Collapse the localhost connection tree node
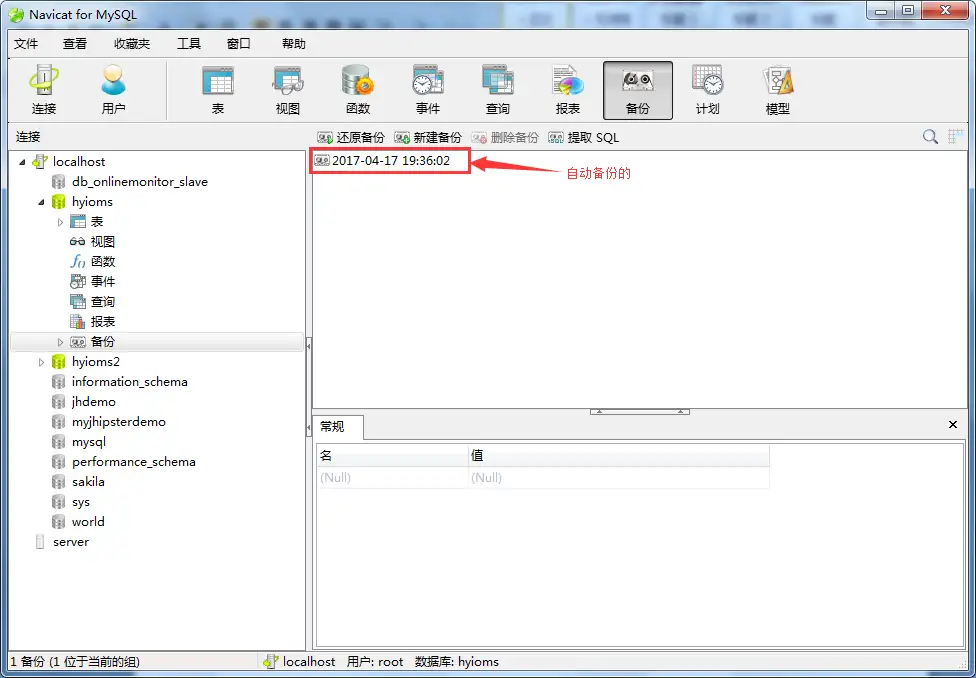 23,162
